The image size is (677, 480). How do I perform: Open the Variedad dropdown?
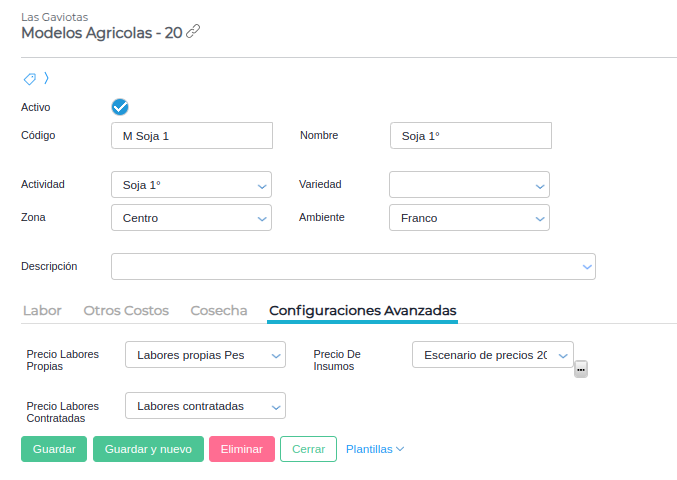pyautogui.click(x=469, y=185)
